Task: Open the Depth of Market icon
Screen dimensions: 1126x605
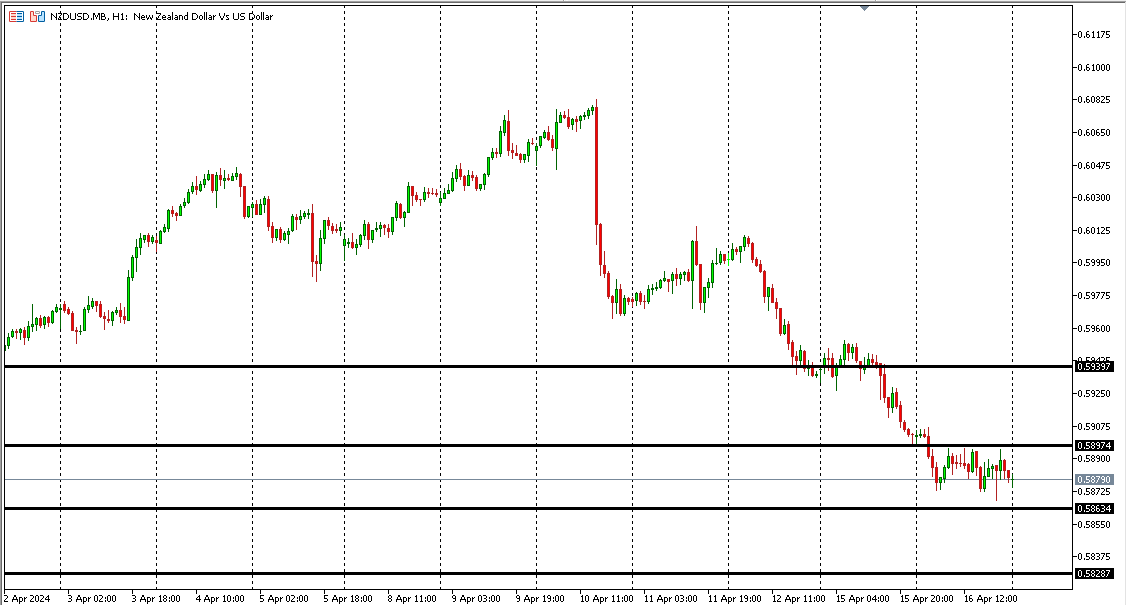Action: point(16,16)
